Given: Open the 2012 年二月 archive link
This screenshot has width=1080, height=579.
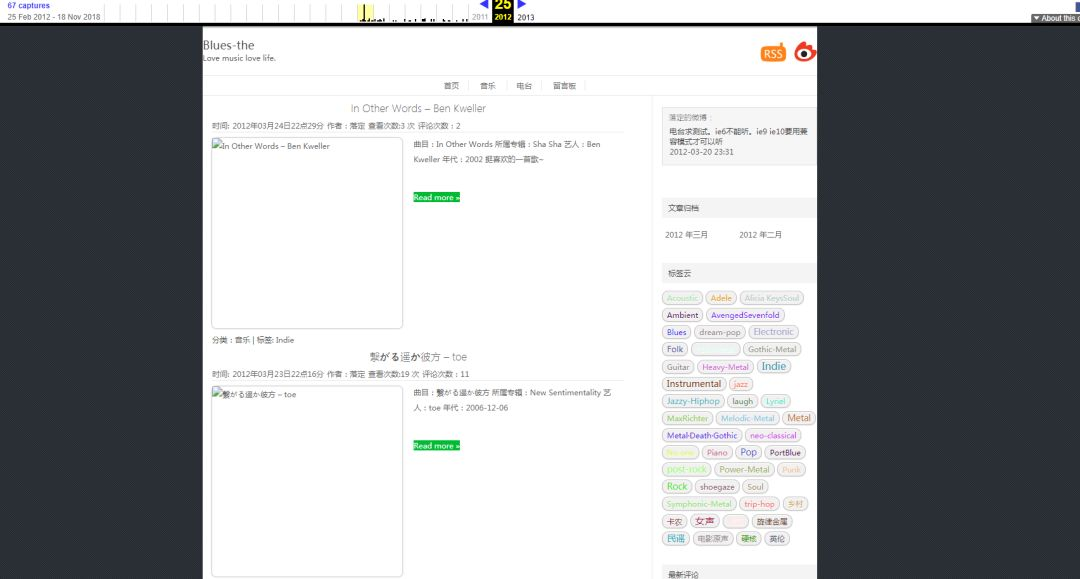Looking at the screenshot, I should pos(760,235).
